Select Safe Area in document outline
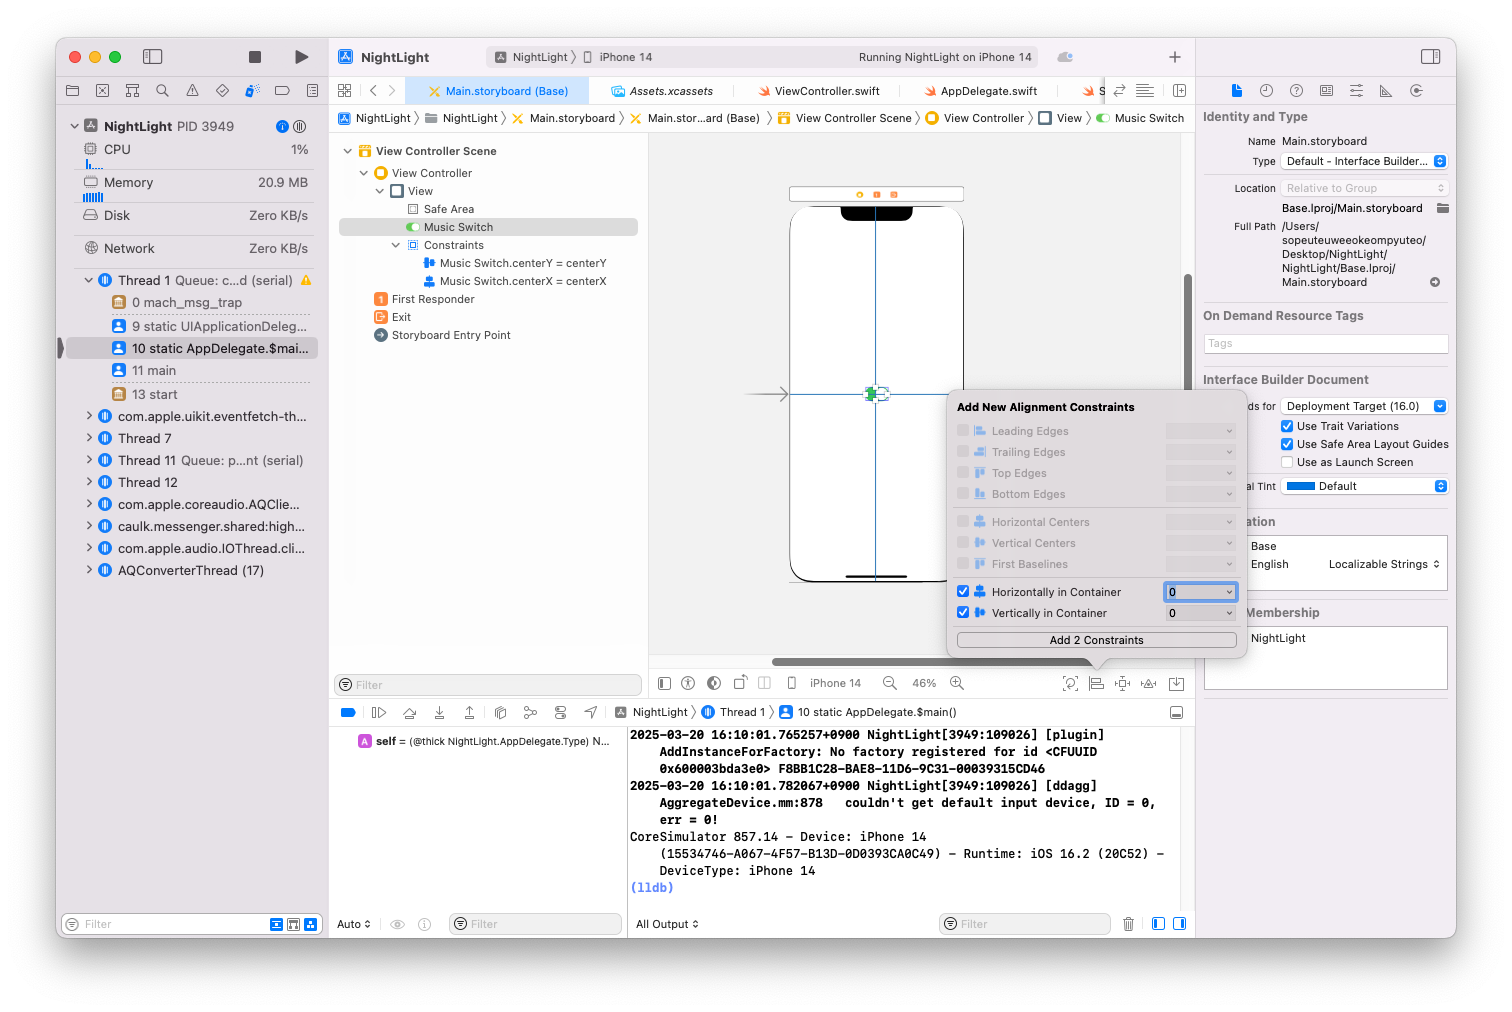 coord(448,209)
